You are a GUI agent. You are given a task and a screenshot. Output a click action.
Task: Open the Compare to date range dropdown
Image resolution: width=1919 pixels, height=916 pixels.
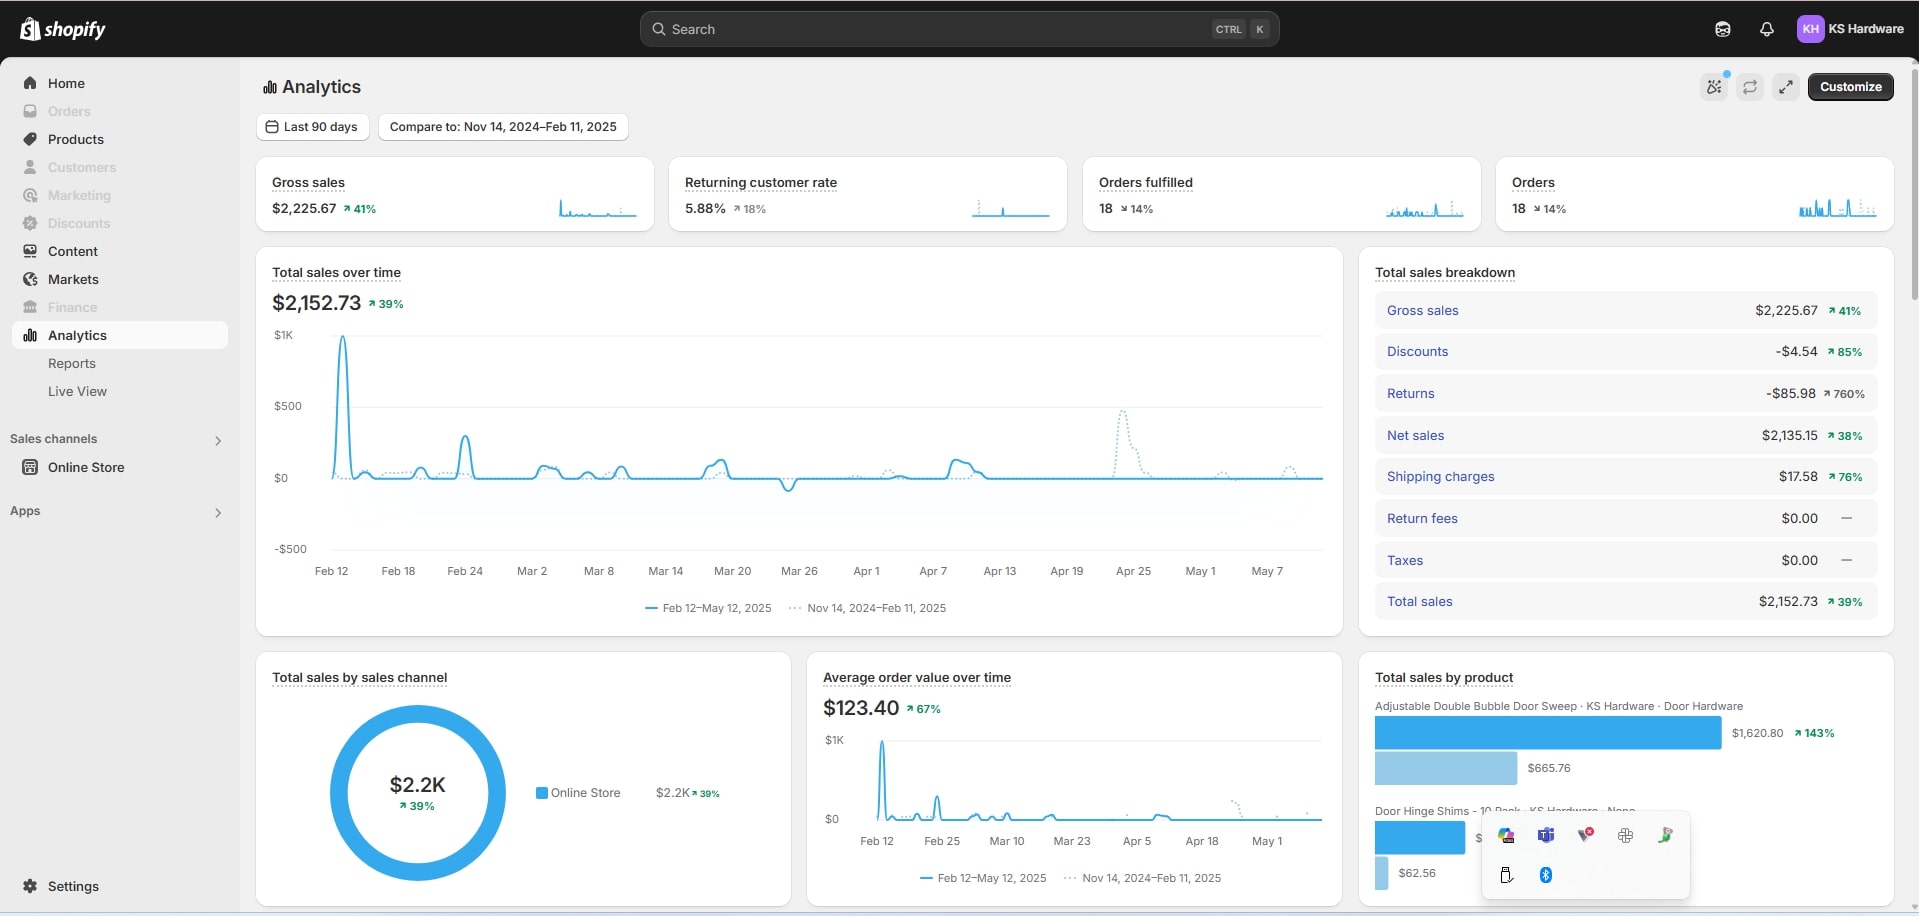coord(503,127)
